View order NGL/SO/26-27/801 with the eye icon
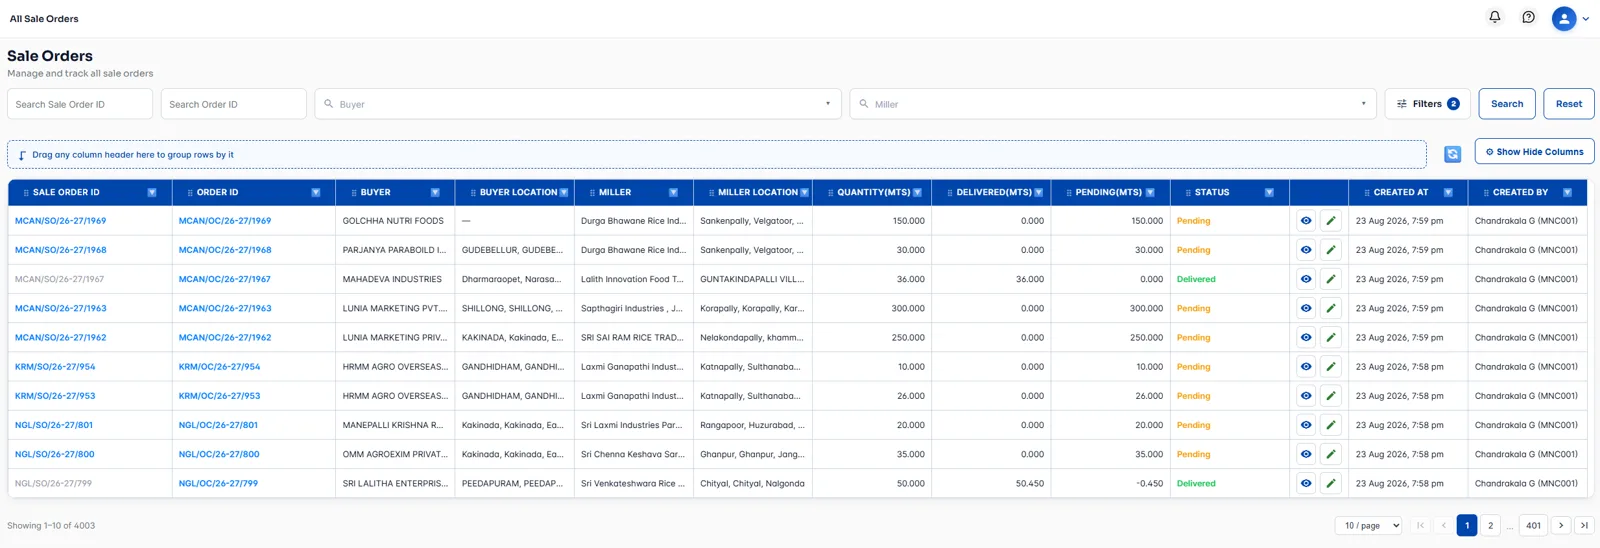The height and width of the screenshot is (548, 1600). (1306, 425)
